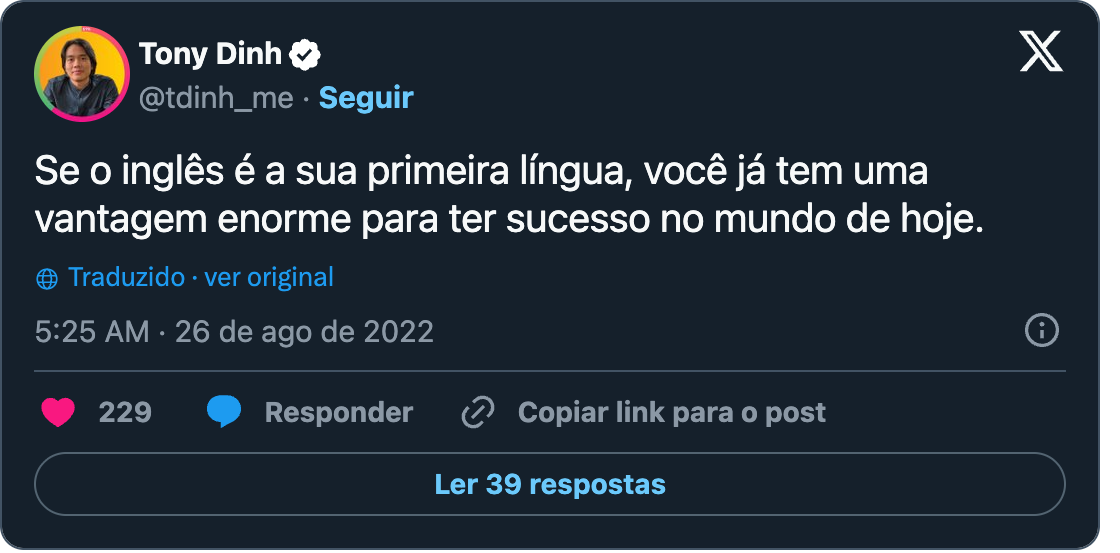
Task: Click the X logo in the corner
Action: coord(1041,53)
